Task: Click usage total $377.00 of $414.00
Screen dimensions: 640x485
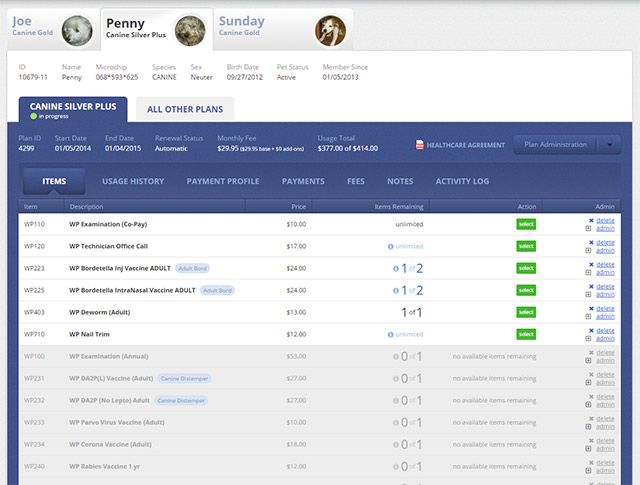Action: click(348, 149)
